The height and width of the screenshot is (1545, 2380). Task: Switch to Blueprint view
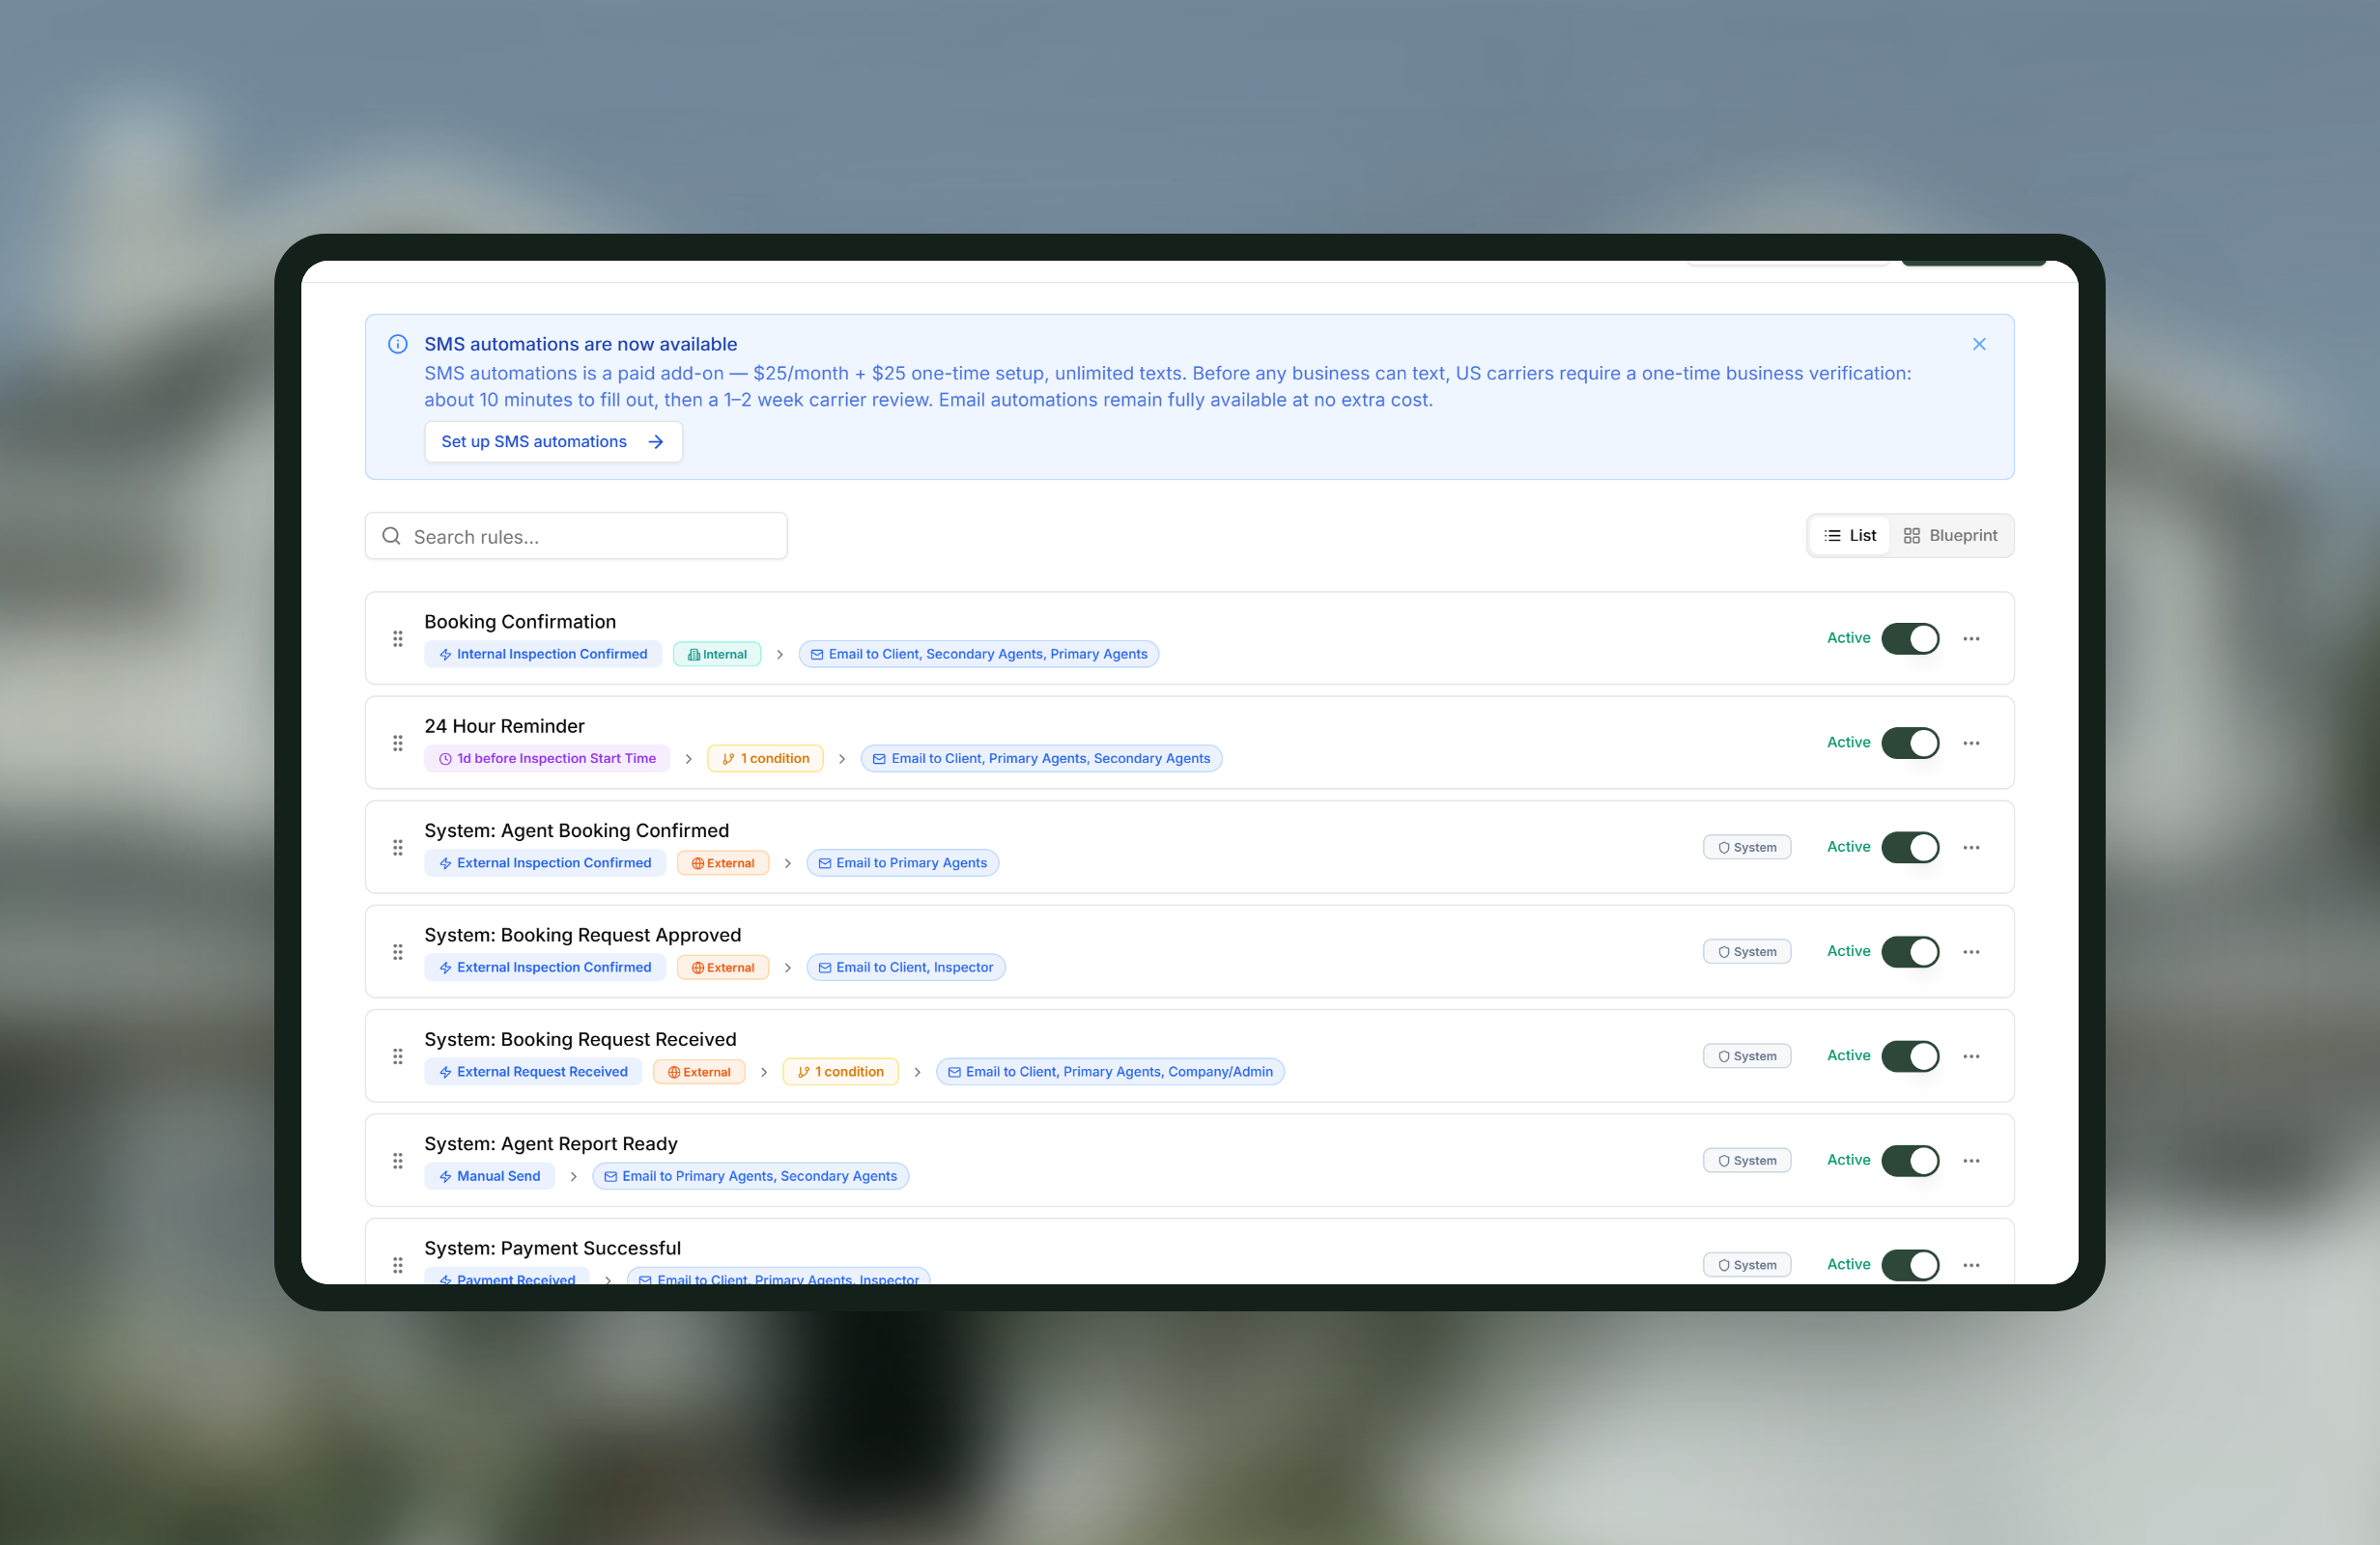tap(1949, 536)
